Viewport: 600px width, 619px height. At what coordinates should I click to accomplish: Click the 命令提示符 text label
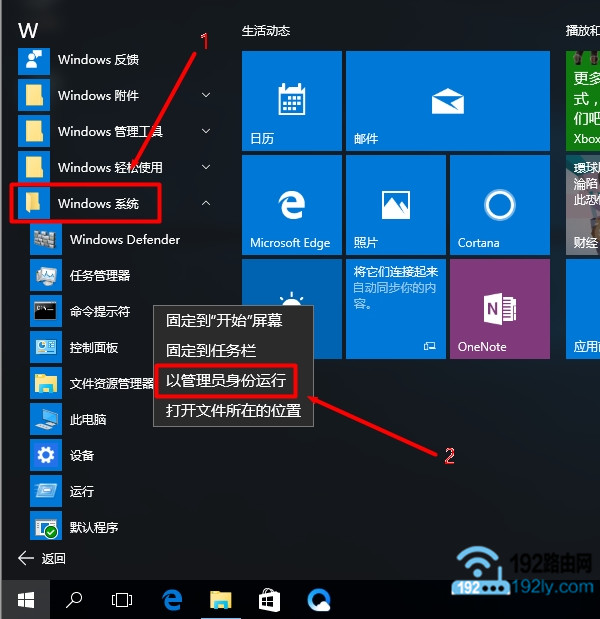tap(100, 311)
